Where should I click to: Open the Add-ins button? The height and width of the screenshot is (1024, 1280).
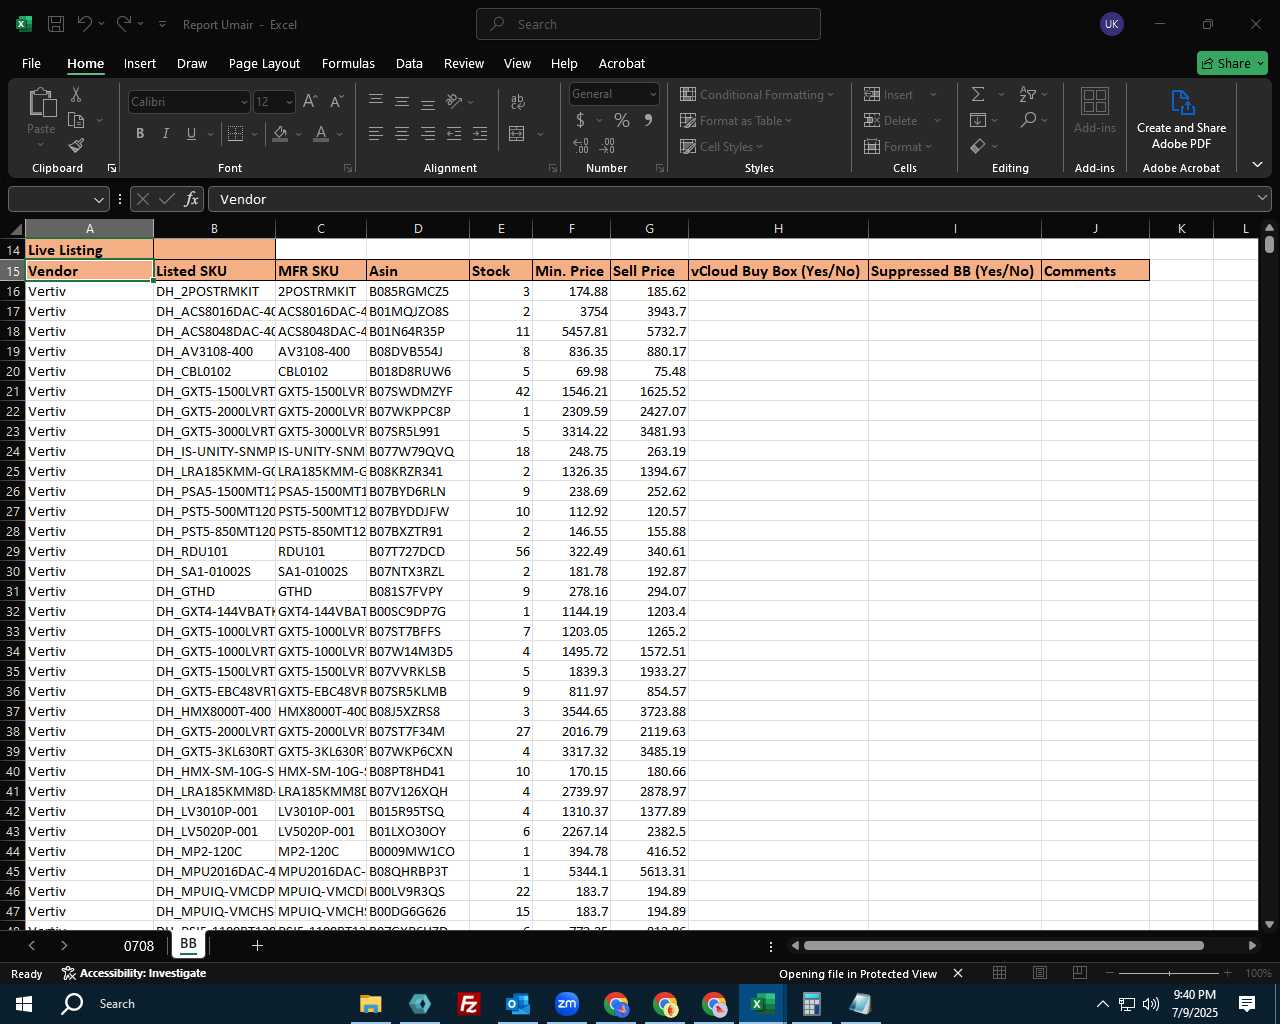[x=1095, y=110]
